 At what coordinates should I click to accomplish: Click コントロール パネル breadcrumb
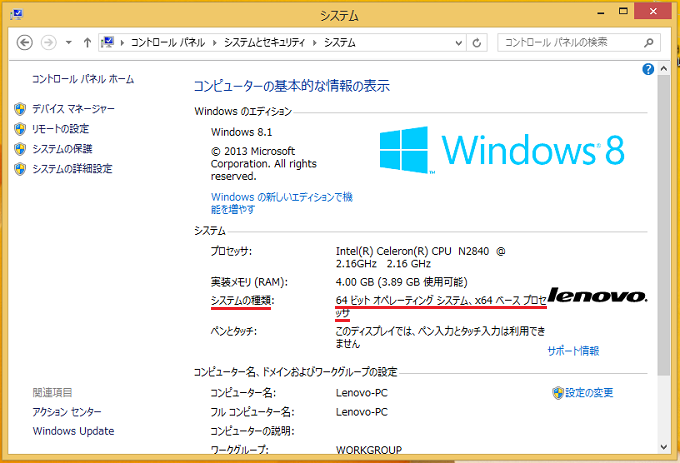[168, 42]
